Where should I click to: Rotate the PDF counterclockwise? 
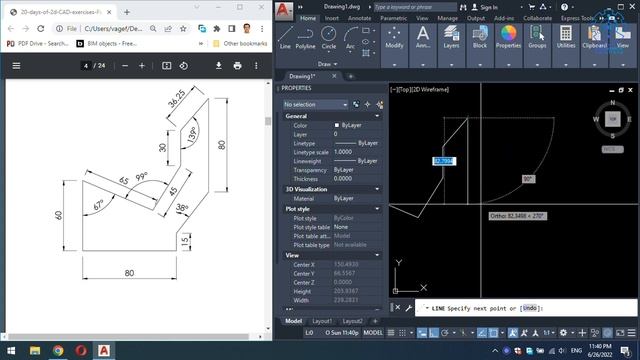coord(184,65)
